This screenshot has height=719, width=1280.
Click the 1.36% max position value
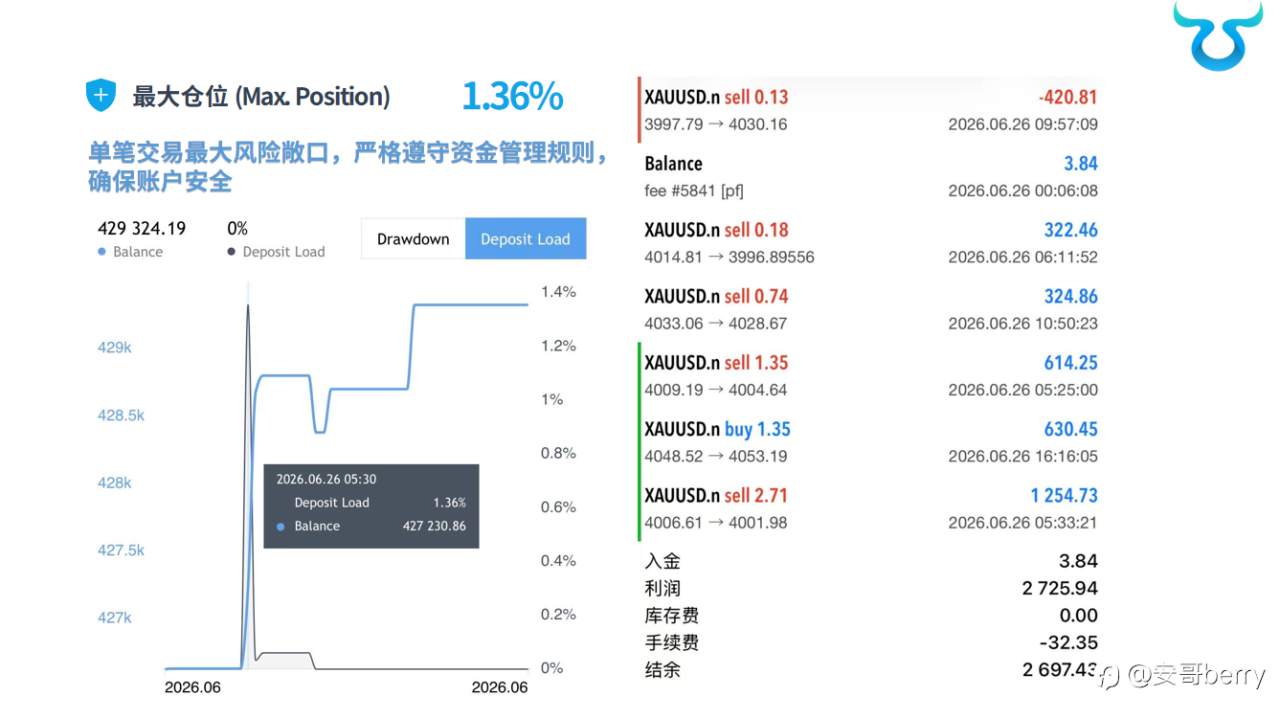pos(512,96)
